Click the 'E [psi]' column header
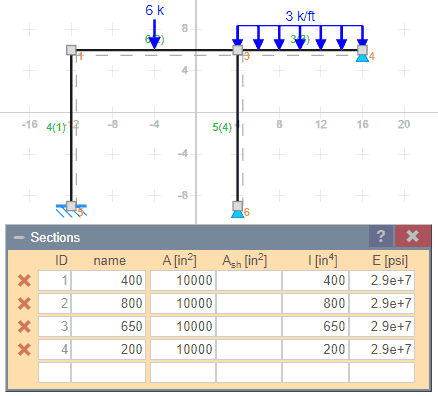Screen dimensions: 438x396 (390, 260)
